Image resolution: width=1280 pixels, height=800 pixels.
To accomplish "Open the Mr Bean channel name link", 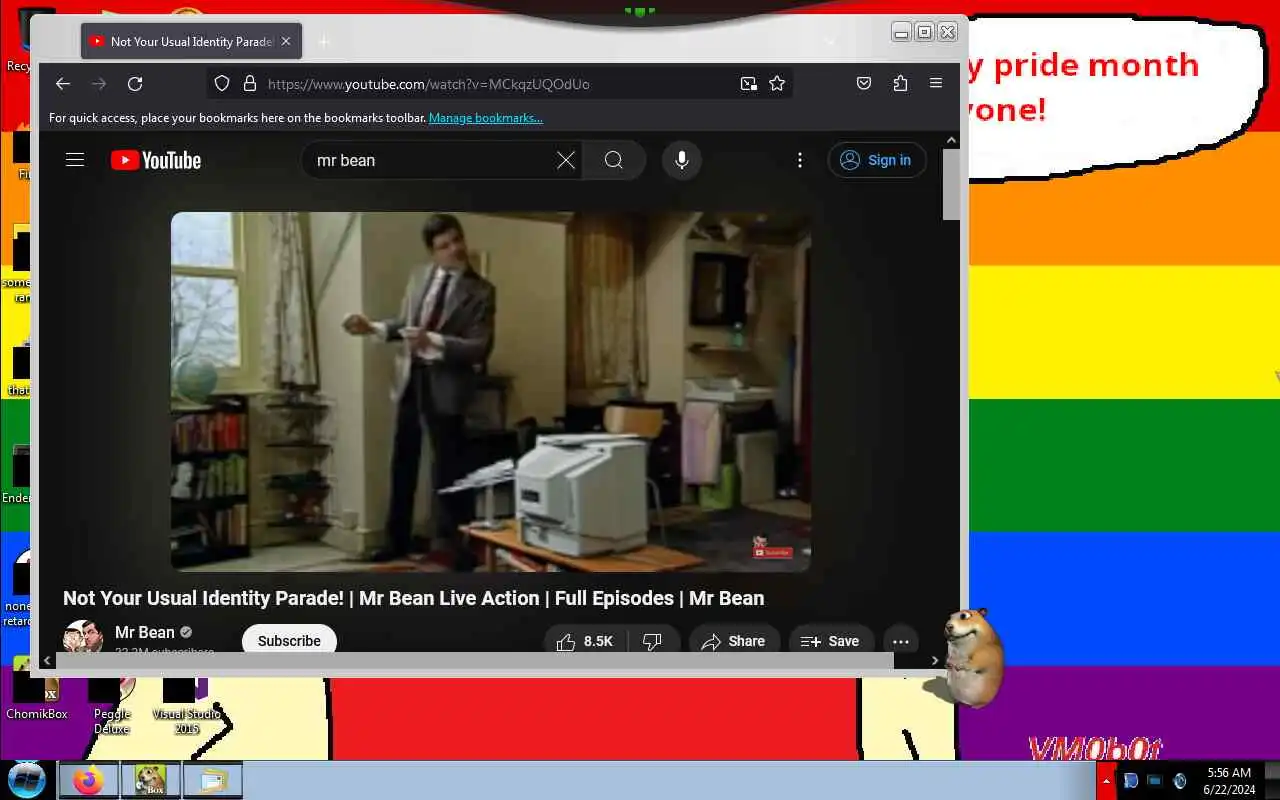I will (145, 632).
